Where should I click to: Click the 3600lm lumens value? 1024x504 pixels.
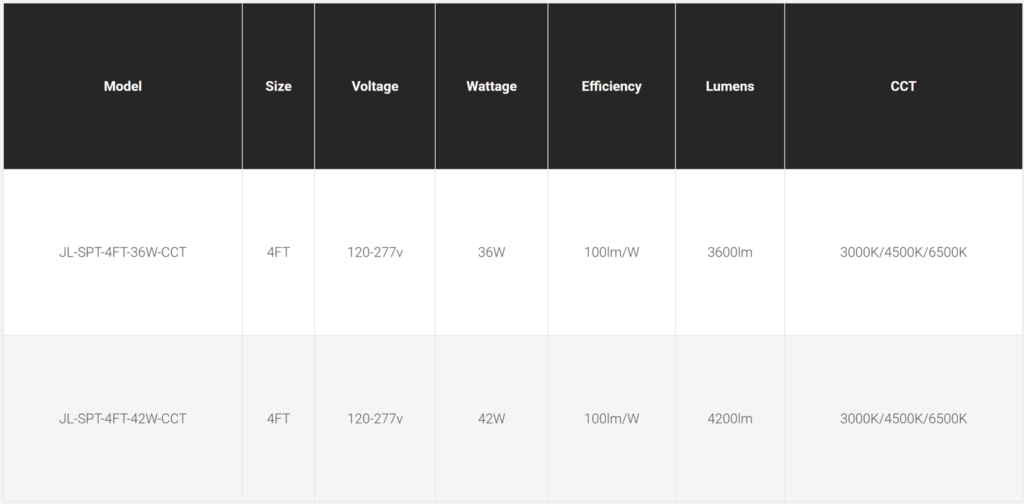tap(730, 252)
